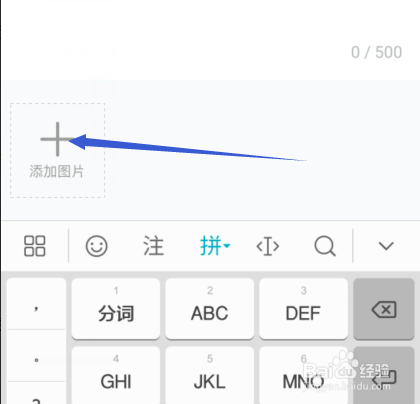Open keyboard search magnifier icon
The width and height of the screenshot is (420, 404).
(325, 246)
